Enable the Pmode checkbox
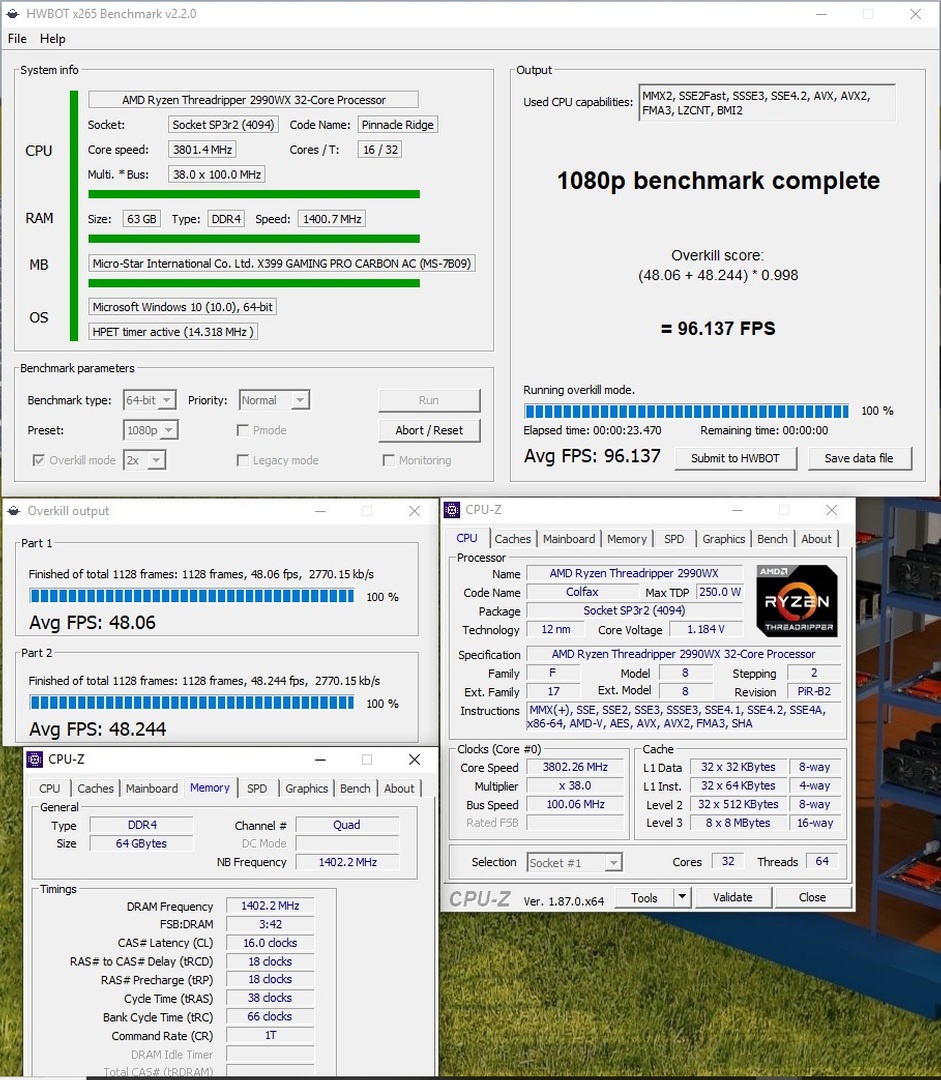941x1080 pixels. coord(242,430)
